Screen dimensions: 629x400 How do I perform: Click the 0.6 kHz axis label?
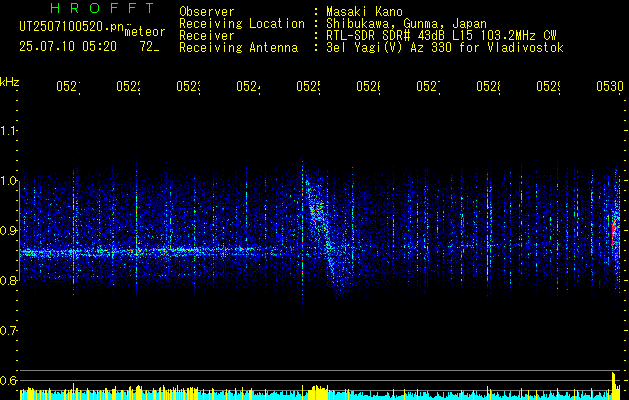point(8,380)
